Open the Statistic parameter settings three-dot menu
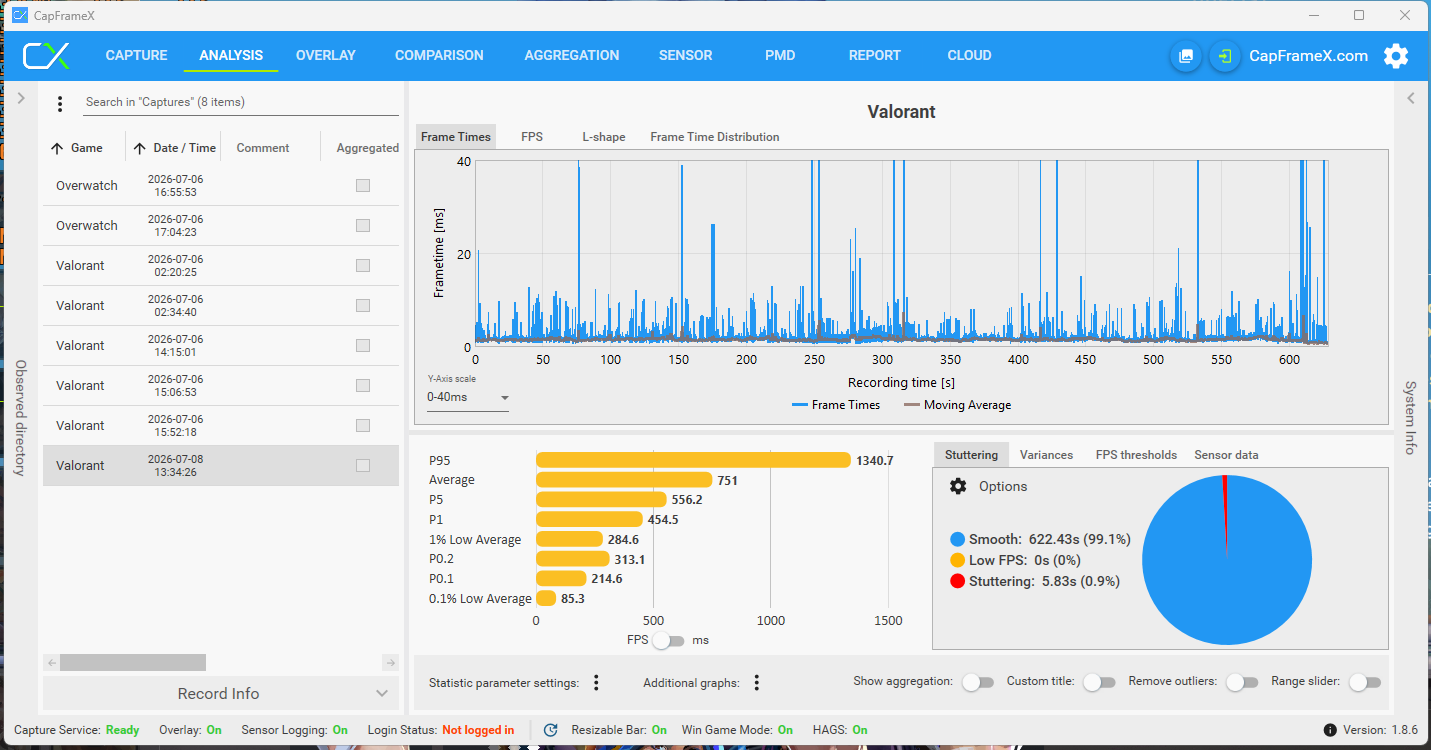Viewport: 1431px width, 750px height. pyautogui.click(x=596, y=683)
